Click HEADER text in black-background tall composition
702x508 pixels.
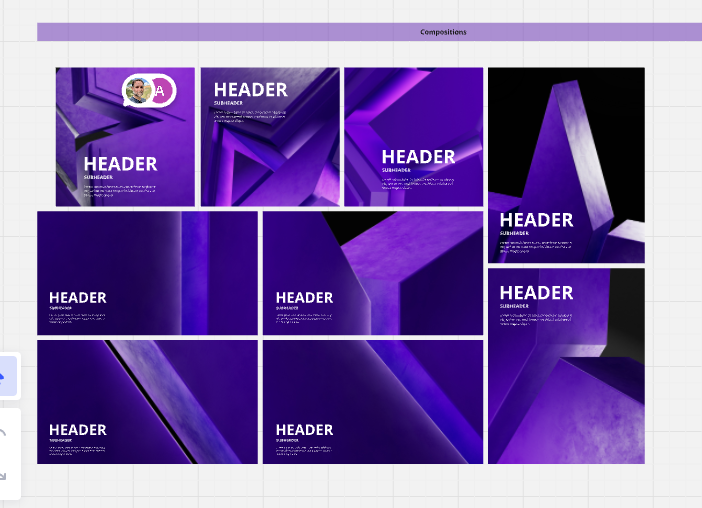536,220
